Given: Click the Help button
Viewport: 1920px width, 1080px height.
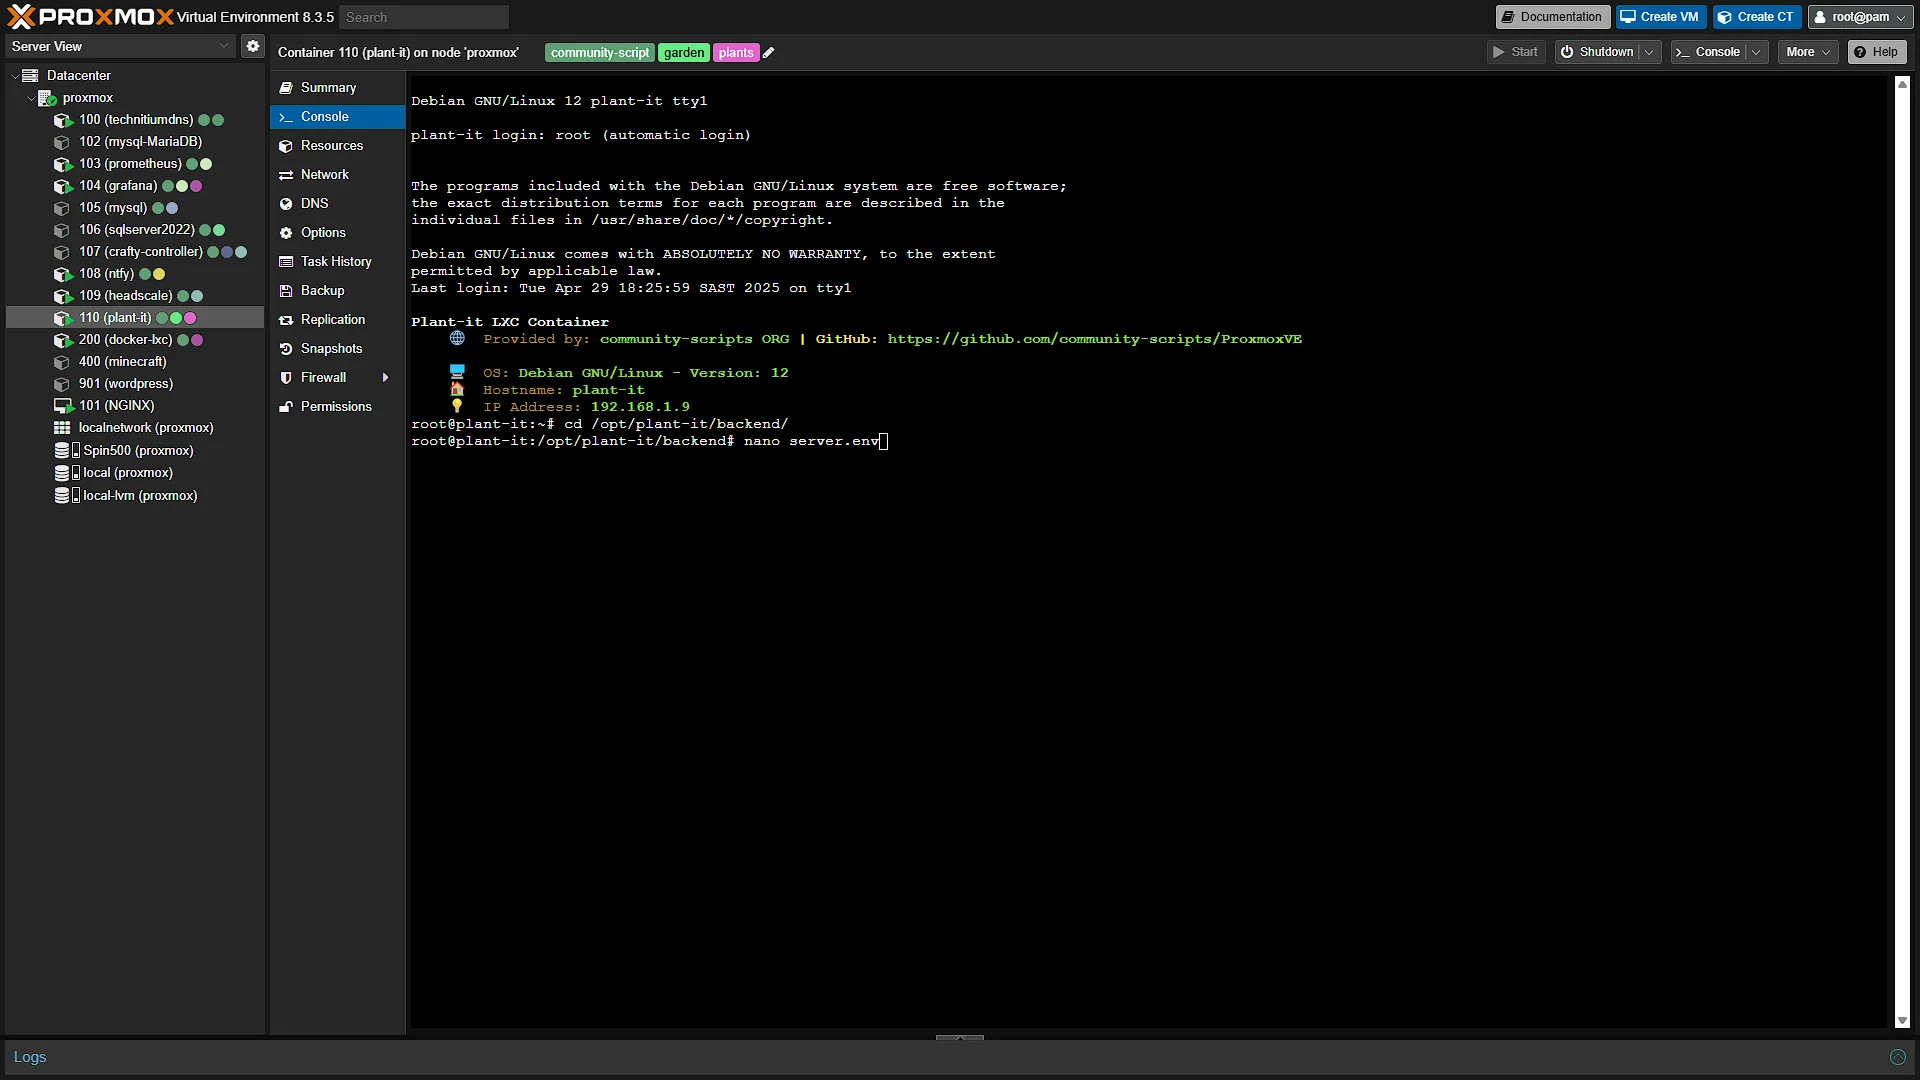Looking at the screenshot, I should [1876, 52].
